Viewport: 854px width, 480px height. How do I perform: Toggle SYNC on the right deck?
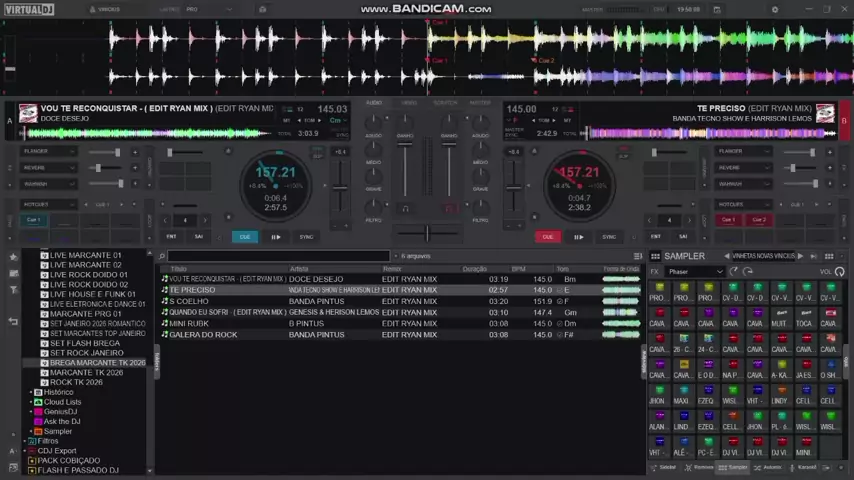tap(609, 237)
